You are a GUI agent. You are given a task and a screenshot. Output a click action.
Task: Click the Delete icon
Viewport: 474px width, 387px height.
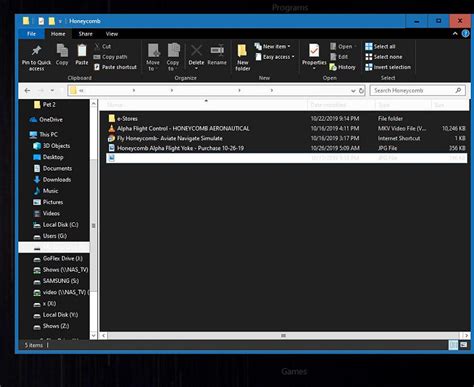pos(196,50)
